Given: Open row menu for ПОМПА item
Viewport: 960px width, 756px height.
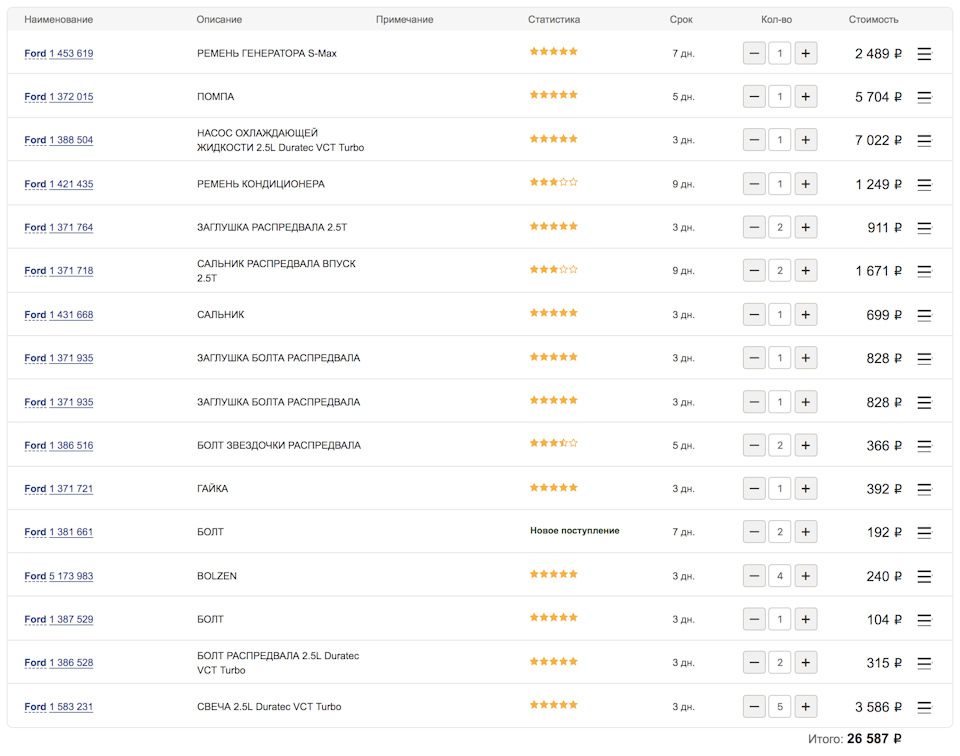Looking at the screenshot, I should (x=924, y=97).
